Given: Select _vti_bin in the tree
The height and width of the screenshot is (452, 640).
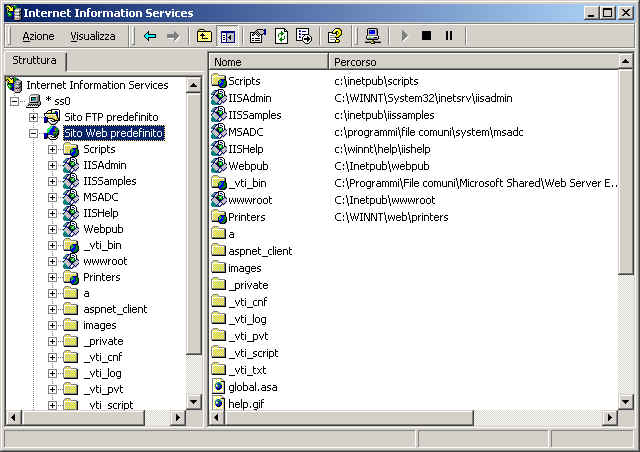Looking at the screenshot, I should [102, 245].
